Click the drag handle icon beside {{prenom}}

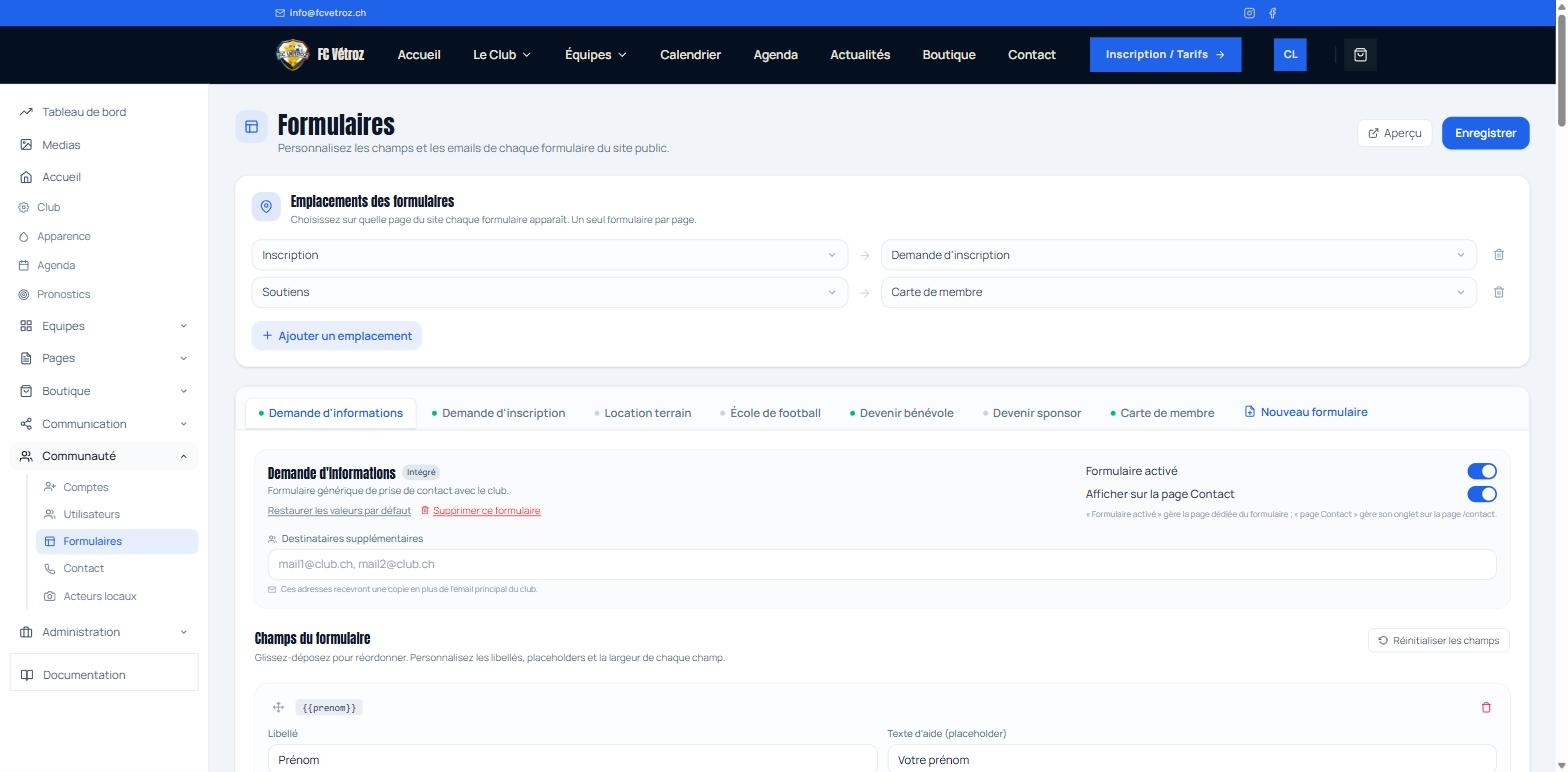(x=278, y=707)
